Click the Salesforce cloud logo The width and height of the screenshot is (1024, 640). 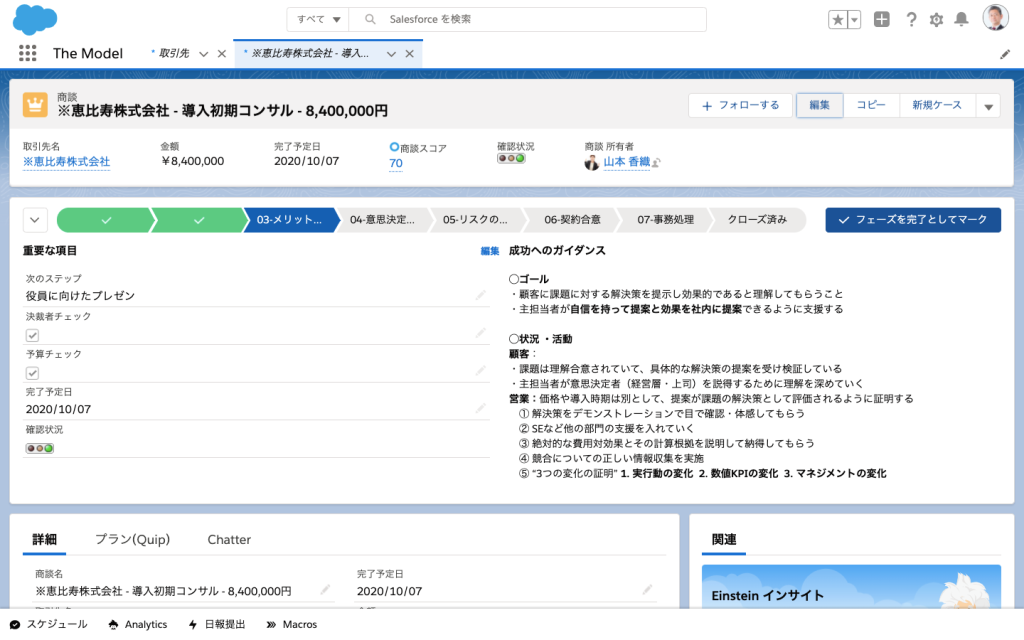point(36,19)
